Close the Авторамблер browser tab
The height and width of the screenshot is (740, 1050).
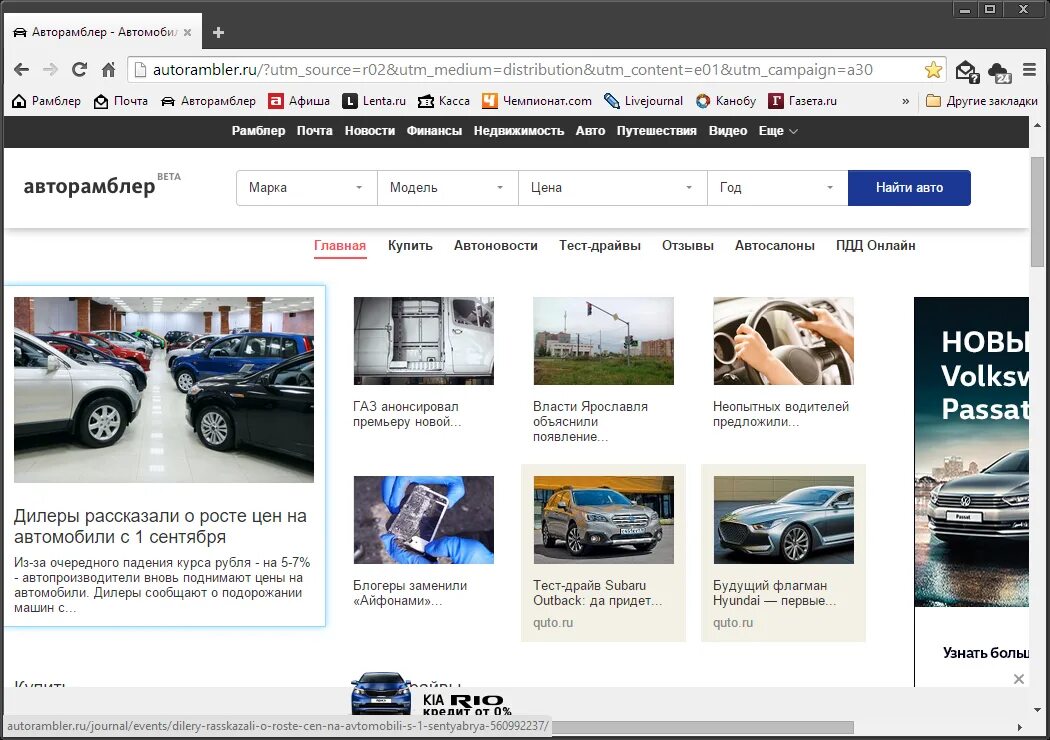[x=188, y=32]
